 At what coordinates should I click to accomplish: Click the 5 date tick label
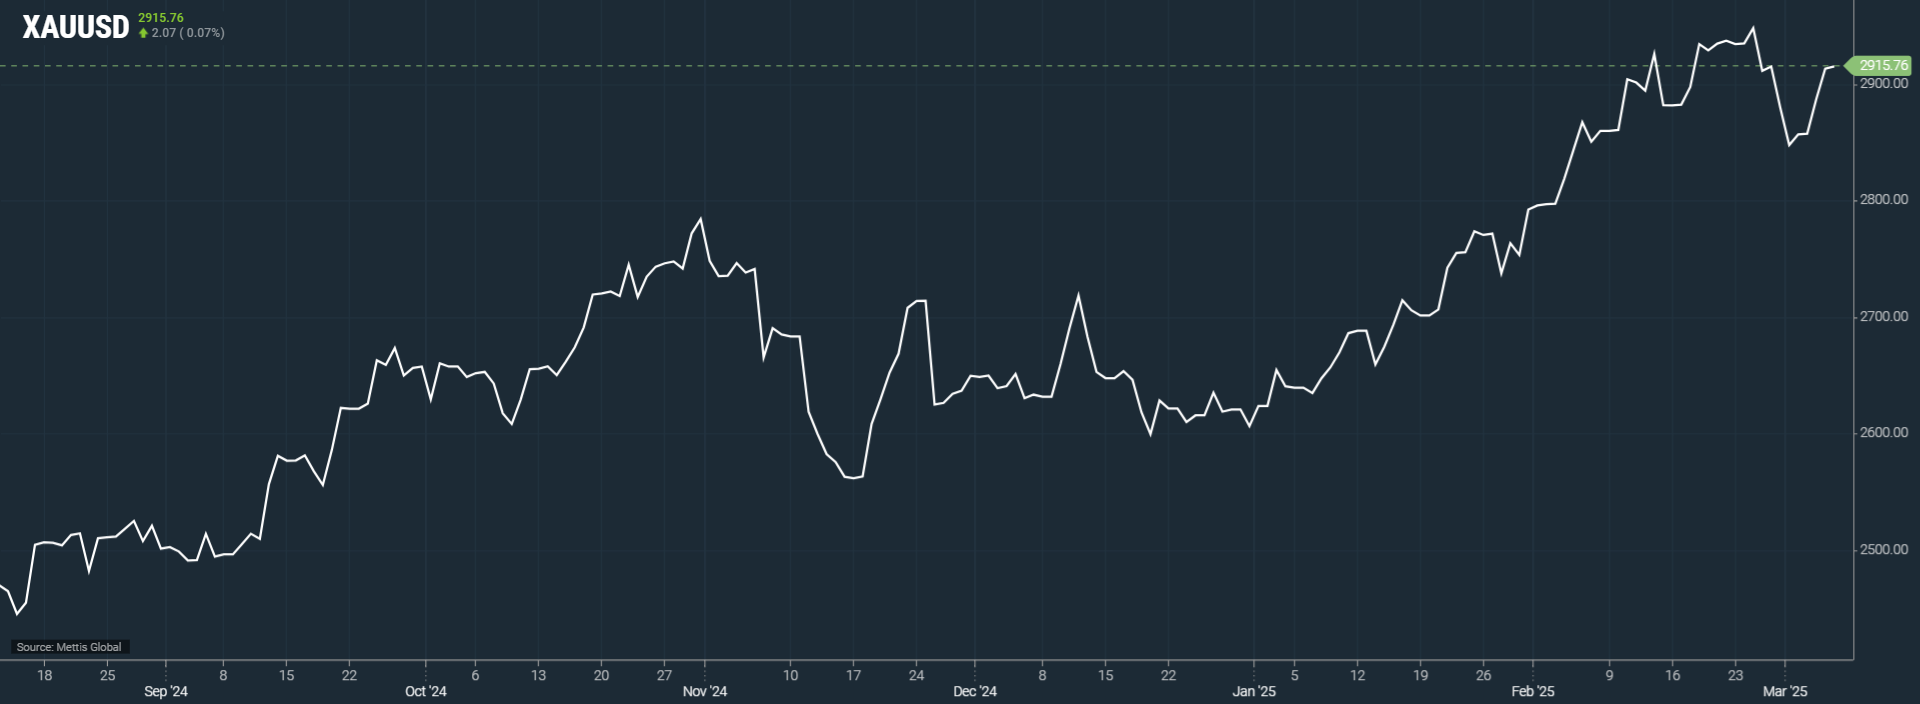point(1294,675)
